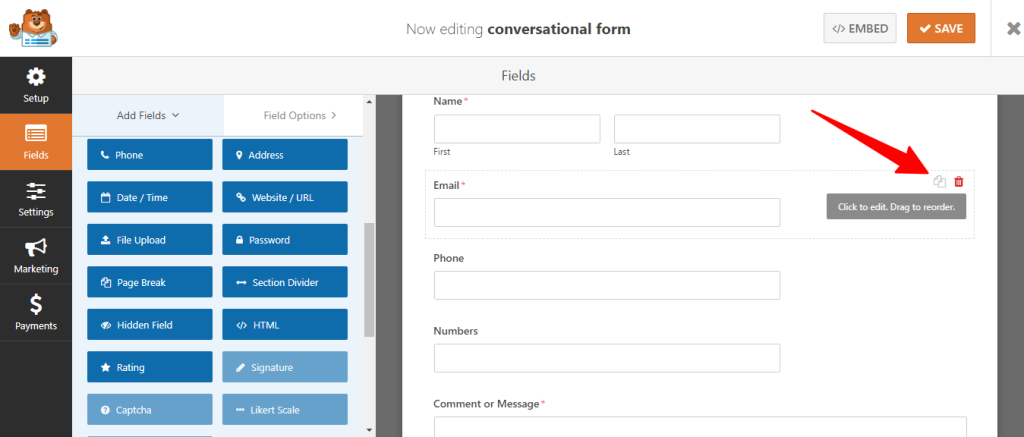The height and width of the screenshot is (437, 1024).
Task: Duplicate the Email field icon
Action: click(x=939, y=182)
